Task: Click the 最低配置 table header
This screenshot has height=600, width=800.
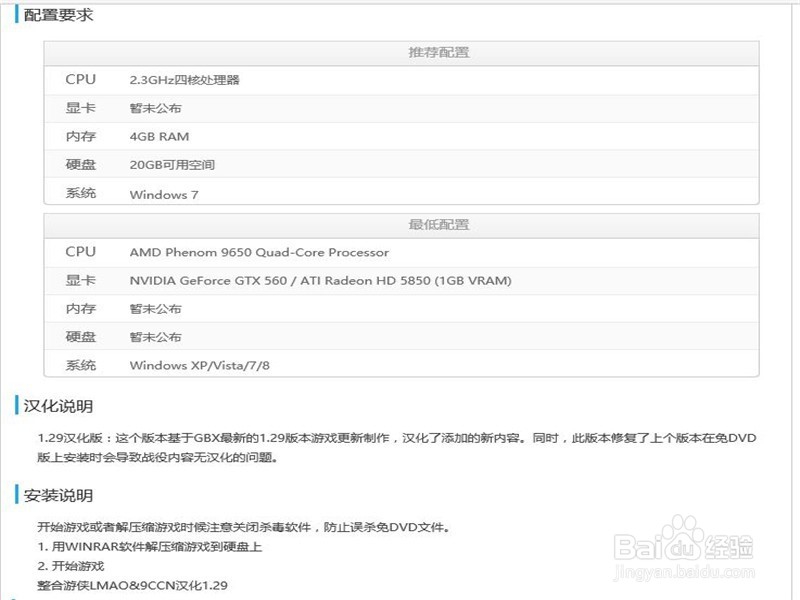Action: [439, 224]
